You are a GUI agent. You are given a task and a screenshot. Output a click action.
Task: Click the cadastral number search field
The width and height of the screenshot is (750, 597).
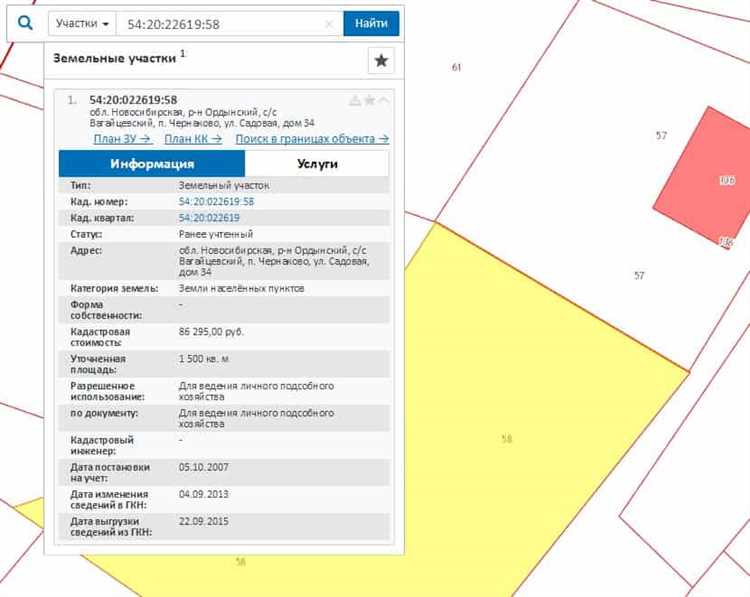(220, 24)
